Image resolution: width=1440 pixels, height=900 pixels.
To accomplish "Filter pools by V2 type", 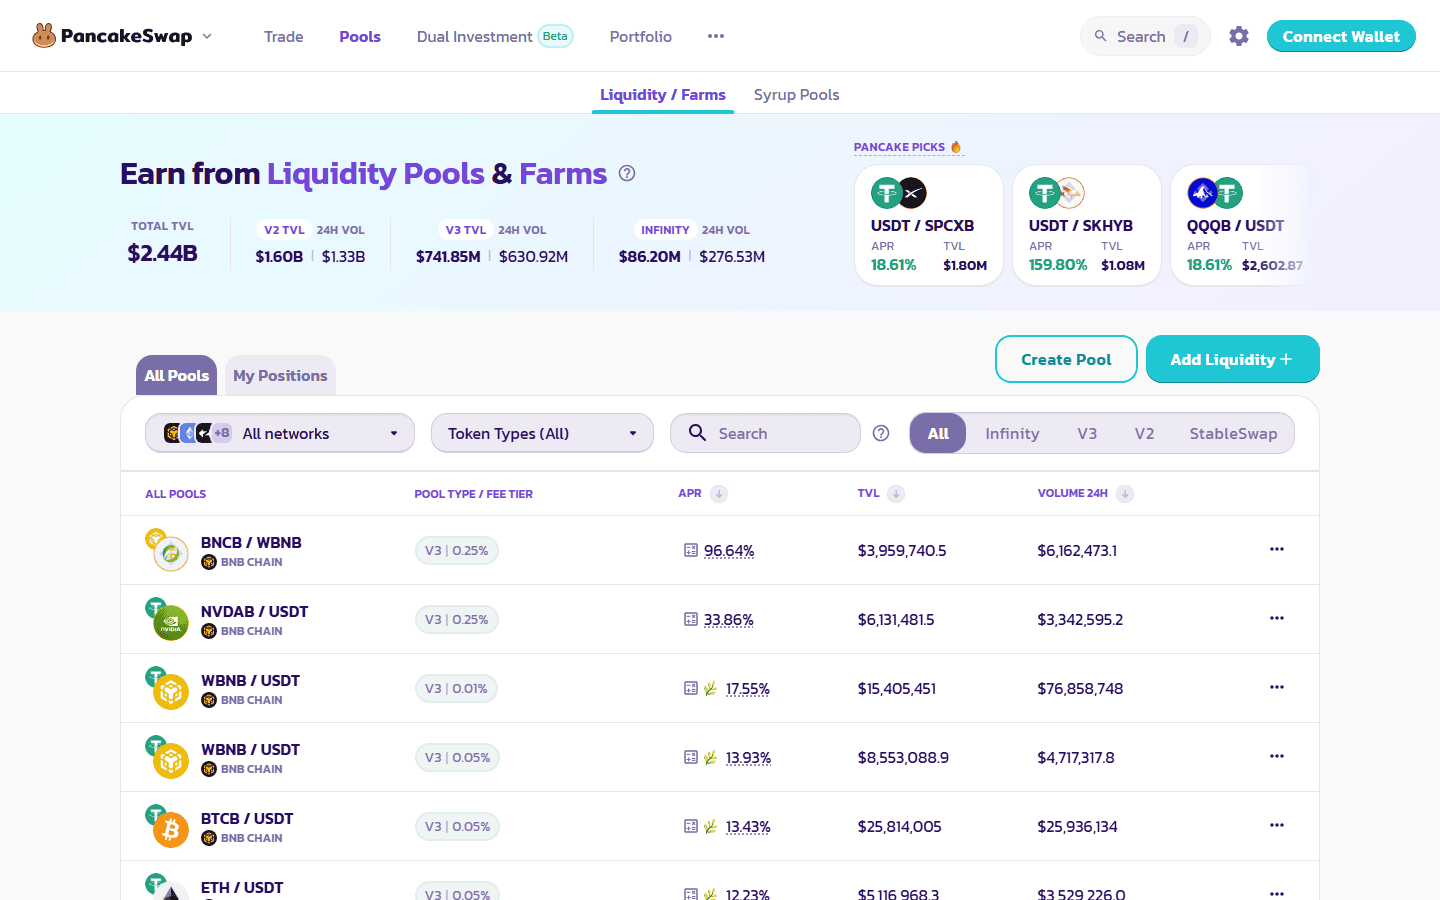I will pyautogui.click(x=1144, y=433).
